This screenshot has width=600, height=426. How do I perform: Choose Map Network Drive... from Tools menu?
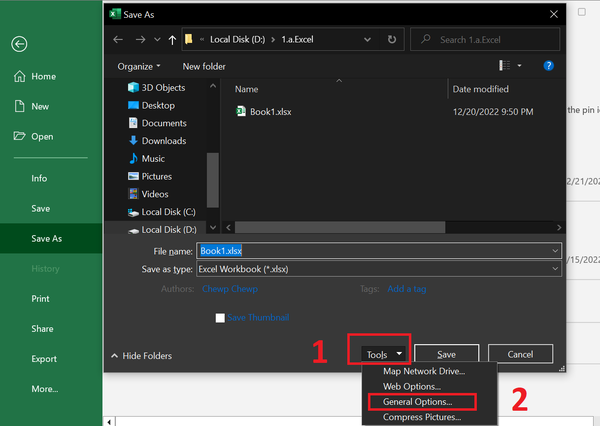click(x=424, y=371)
